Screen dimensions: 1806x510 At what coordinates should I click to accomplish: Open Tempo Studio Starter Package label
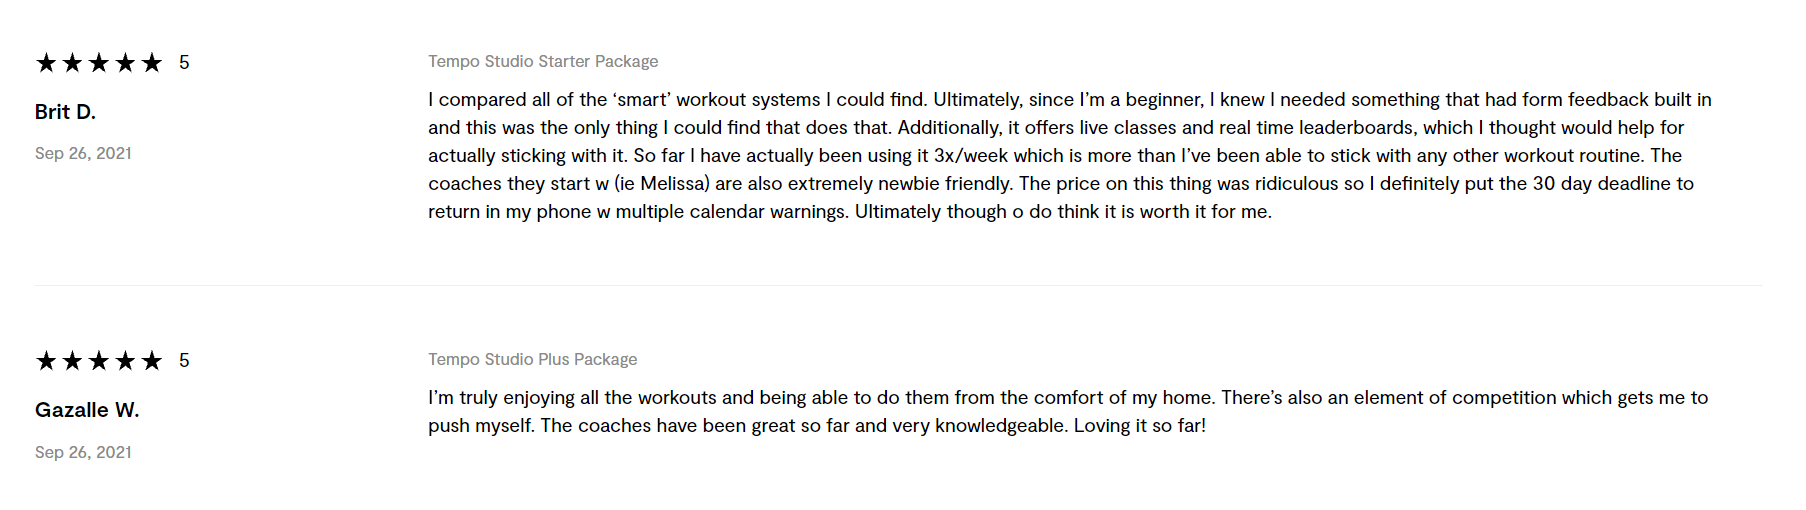(543, 61)
